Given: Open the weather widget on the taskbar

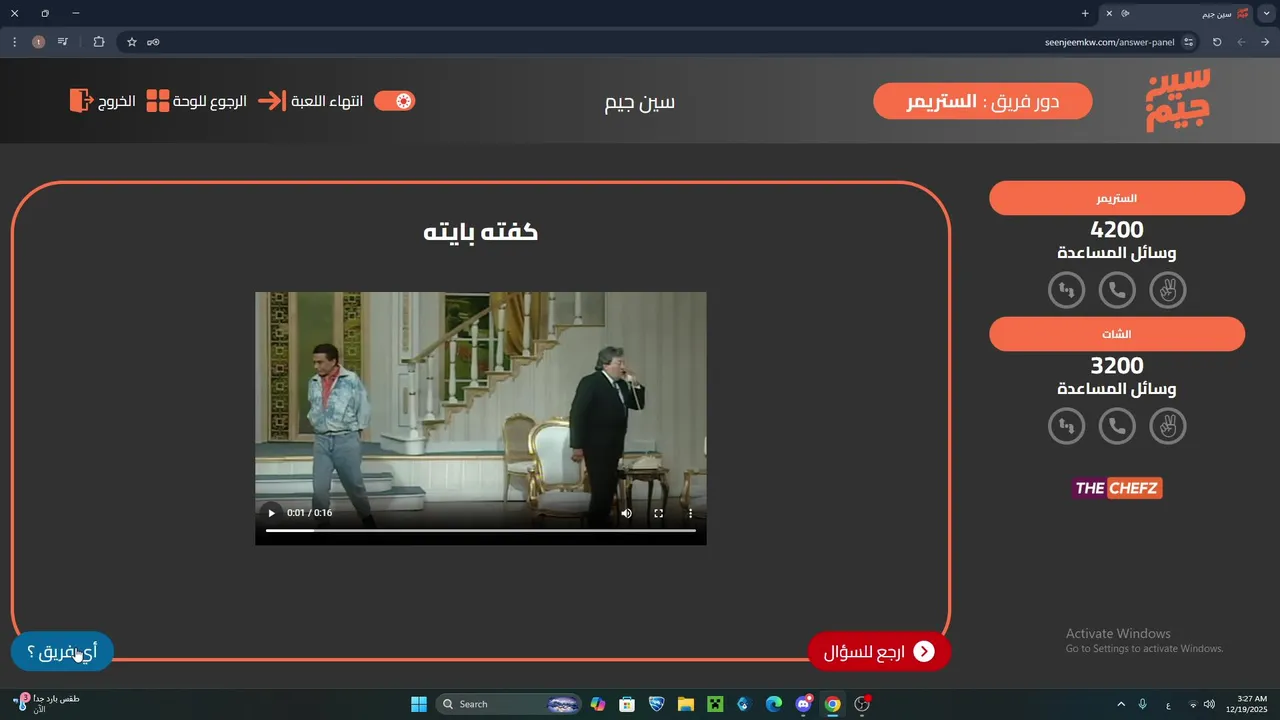Looking at the screenshot, I should (x=48, y=704).
